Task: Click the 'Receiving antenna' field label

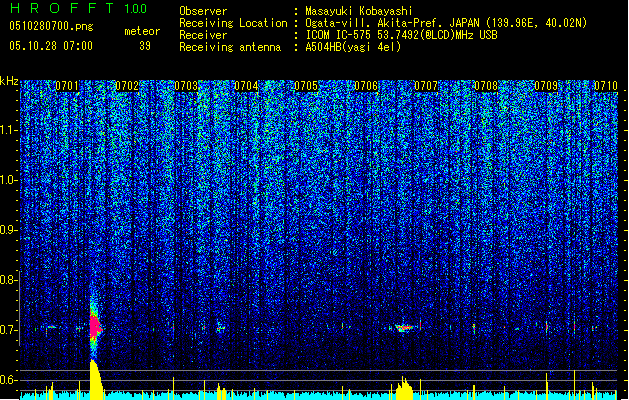Action: (x=230, y=47)
